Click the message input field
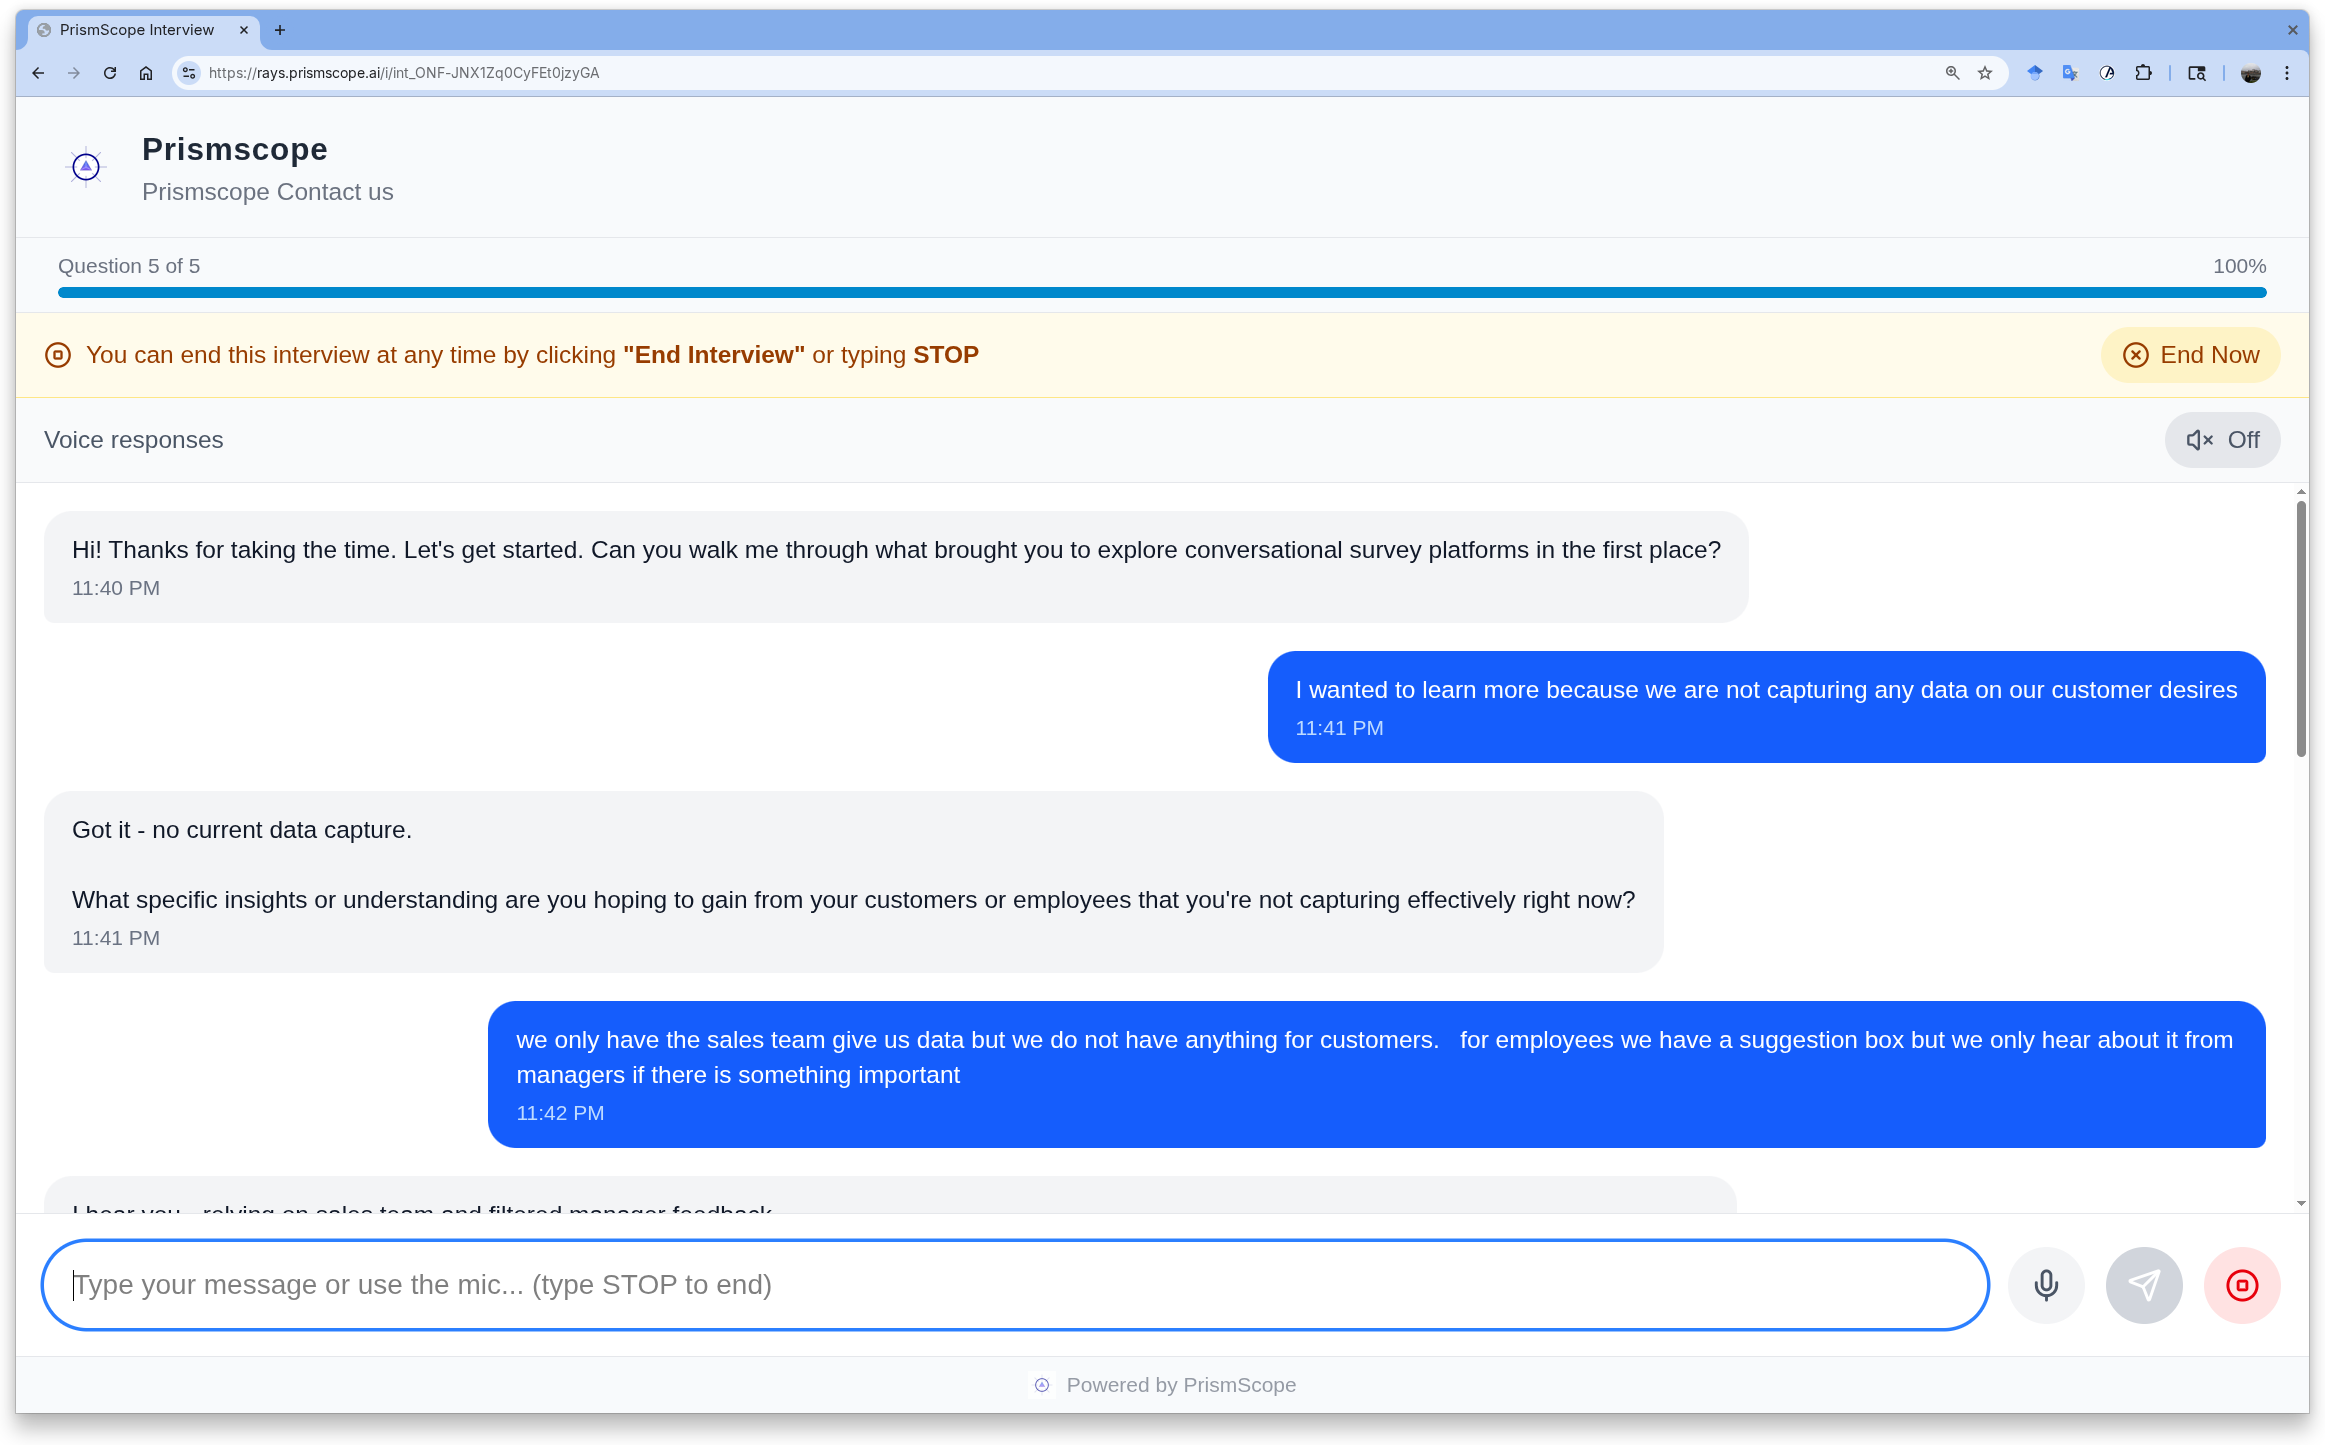 [1015, 1285]
